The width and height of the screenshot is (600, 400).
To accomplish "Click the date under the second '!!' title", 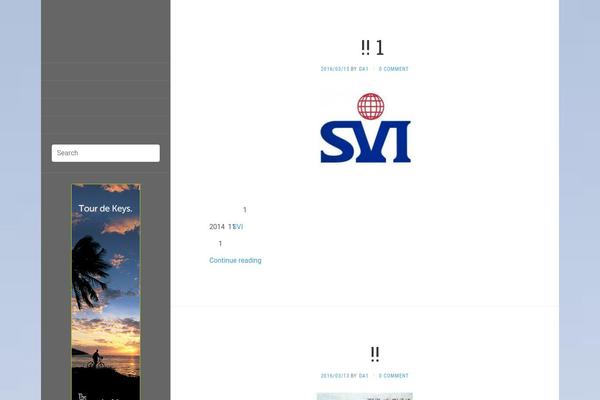I will (x=335, y=376).
